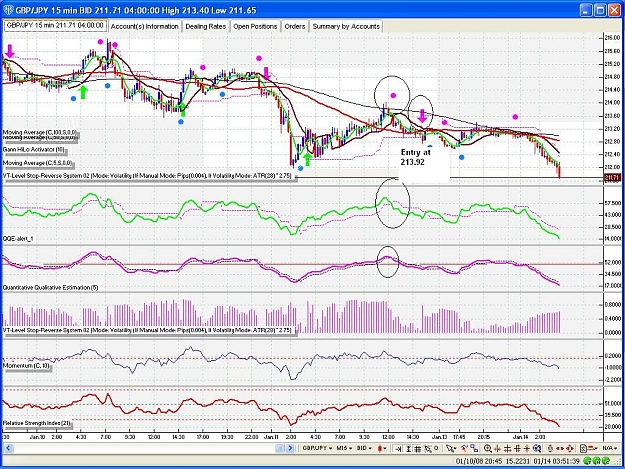625x469 pixels.
Task: Click the Quantitative Qualitative Estimation(5) label
Action: pos(50,287)
